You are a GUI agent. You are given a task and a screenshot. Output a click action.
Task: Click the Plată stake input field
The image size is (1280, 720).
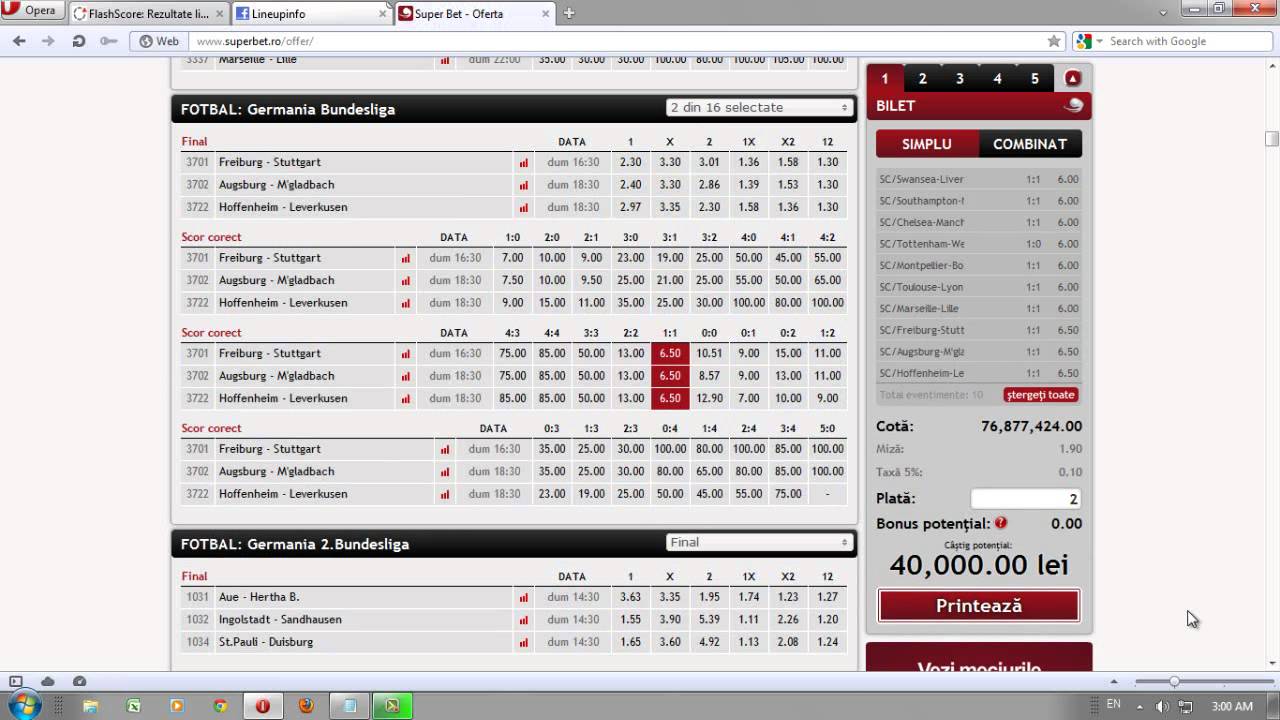tap(1026, 499)
